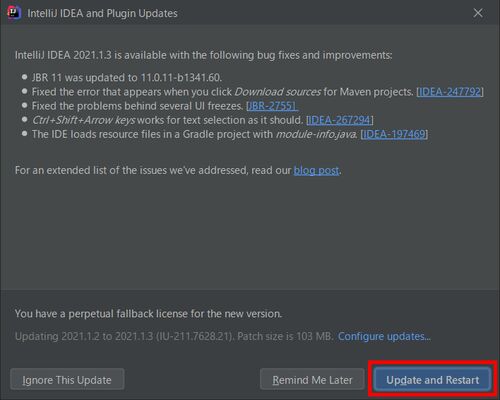500x400 pixels.
Task: Click the 'Fixed the problems behind several UI freezes' text
Action: click(x=137, y=106)
